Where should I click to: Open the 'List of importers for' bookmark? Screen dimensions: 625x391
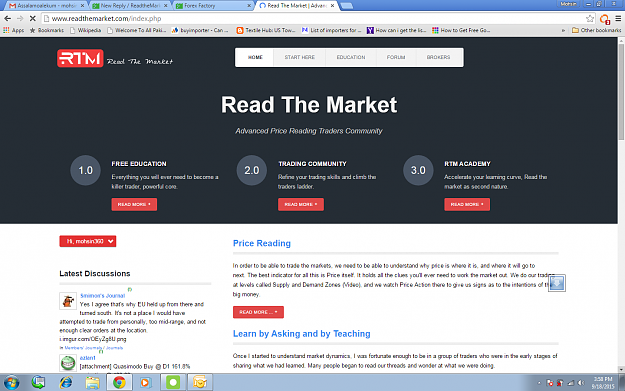332,30
